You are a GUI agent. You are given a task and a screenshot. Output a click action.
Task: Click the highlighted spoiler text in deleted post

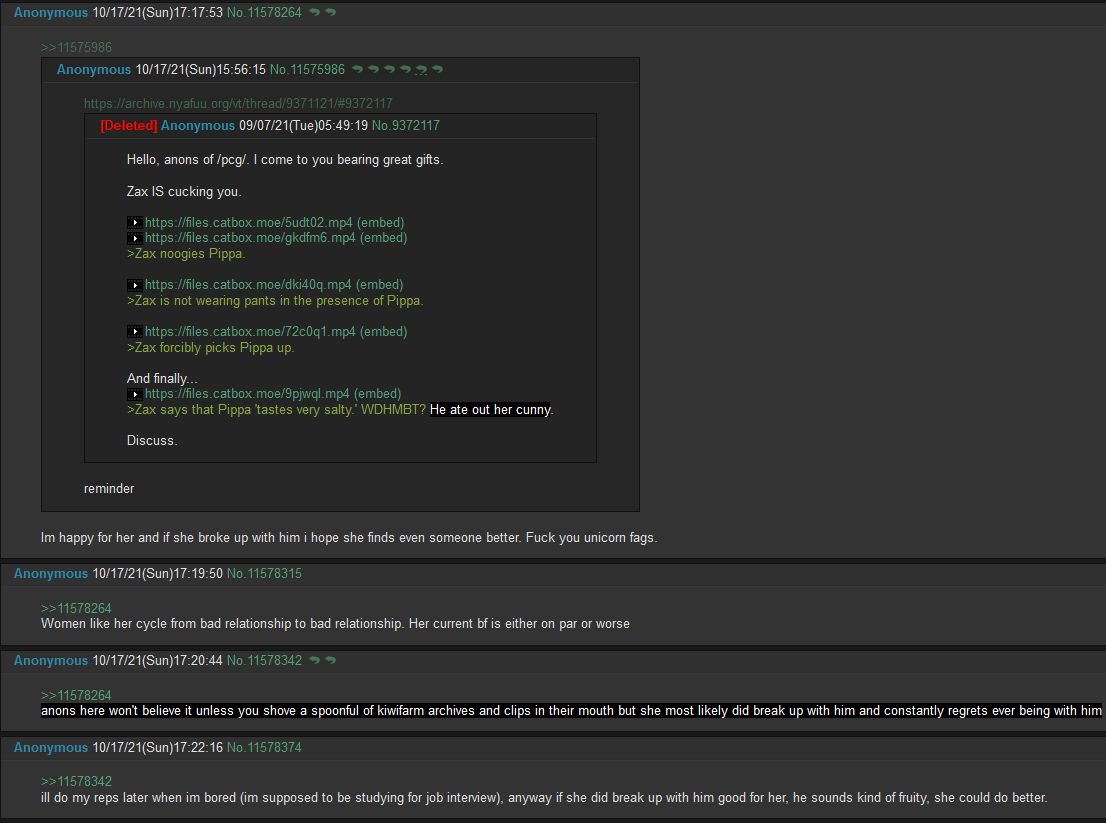[x=490, y=410]
